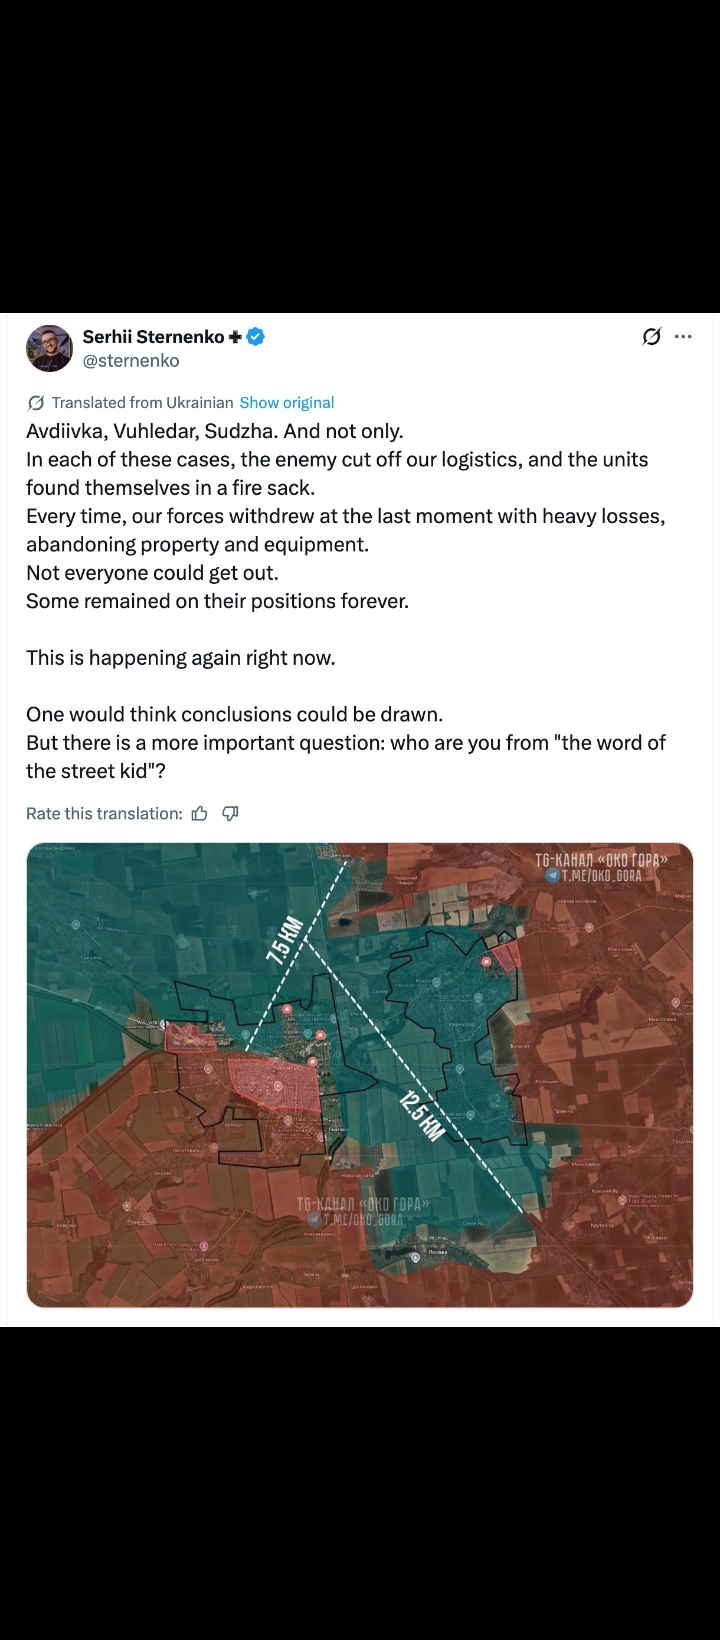Screen dimensions: 720x1640
Task: Open the Serhii Sternenko display name
Action: pos(152,337)
